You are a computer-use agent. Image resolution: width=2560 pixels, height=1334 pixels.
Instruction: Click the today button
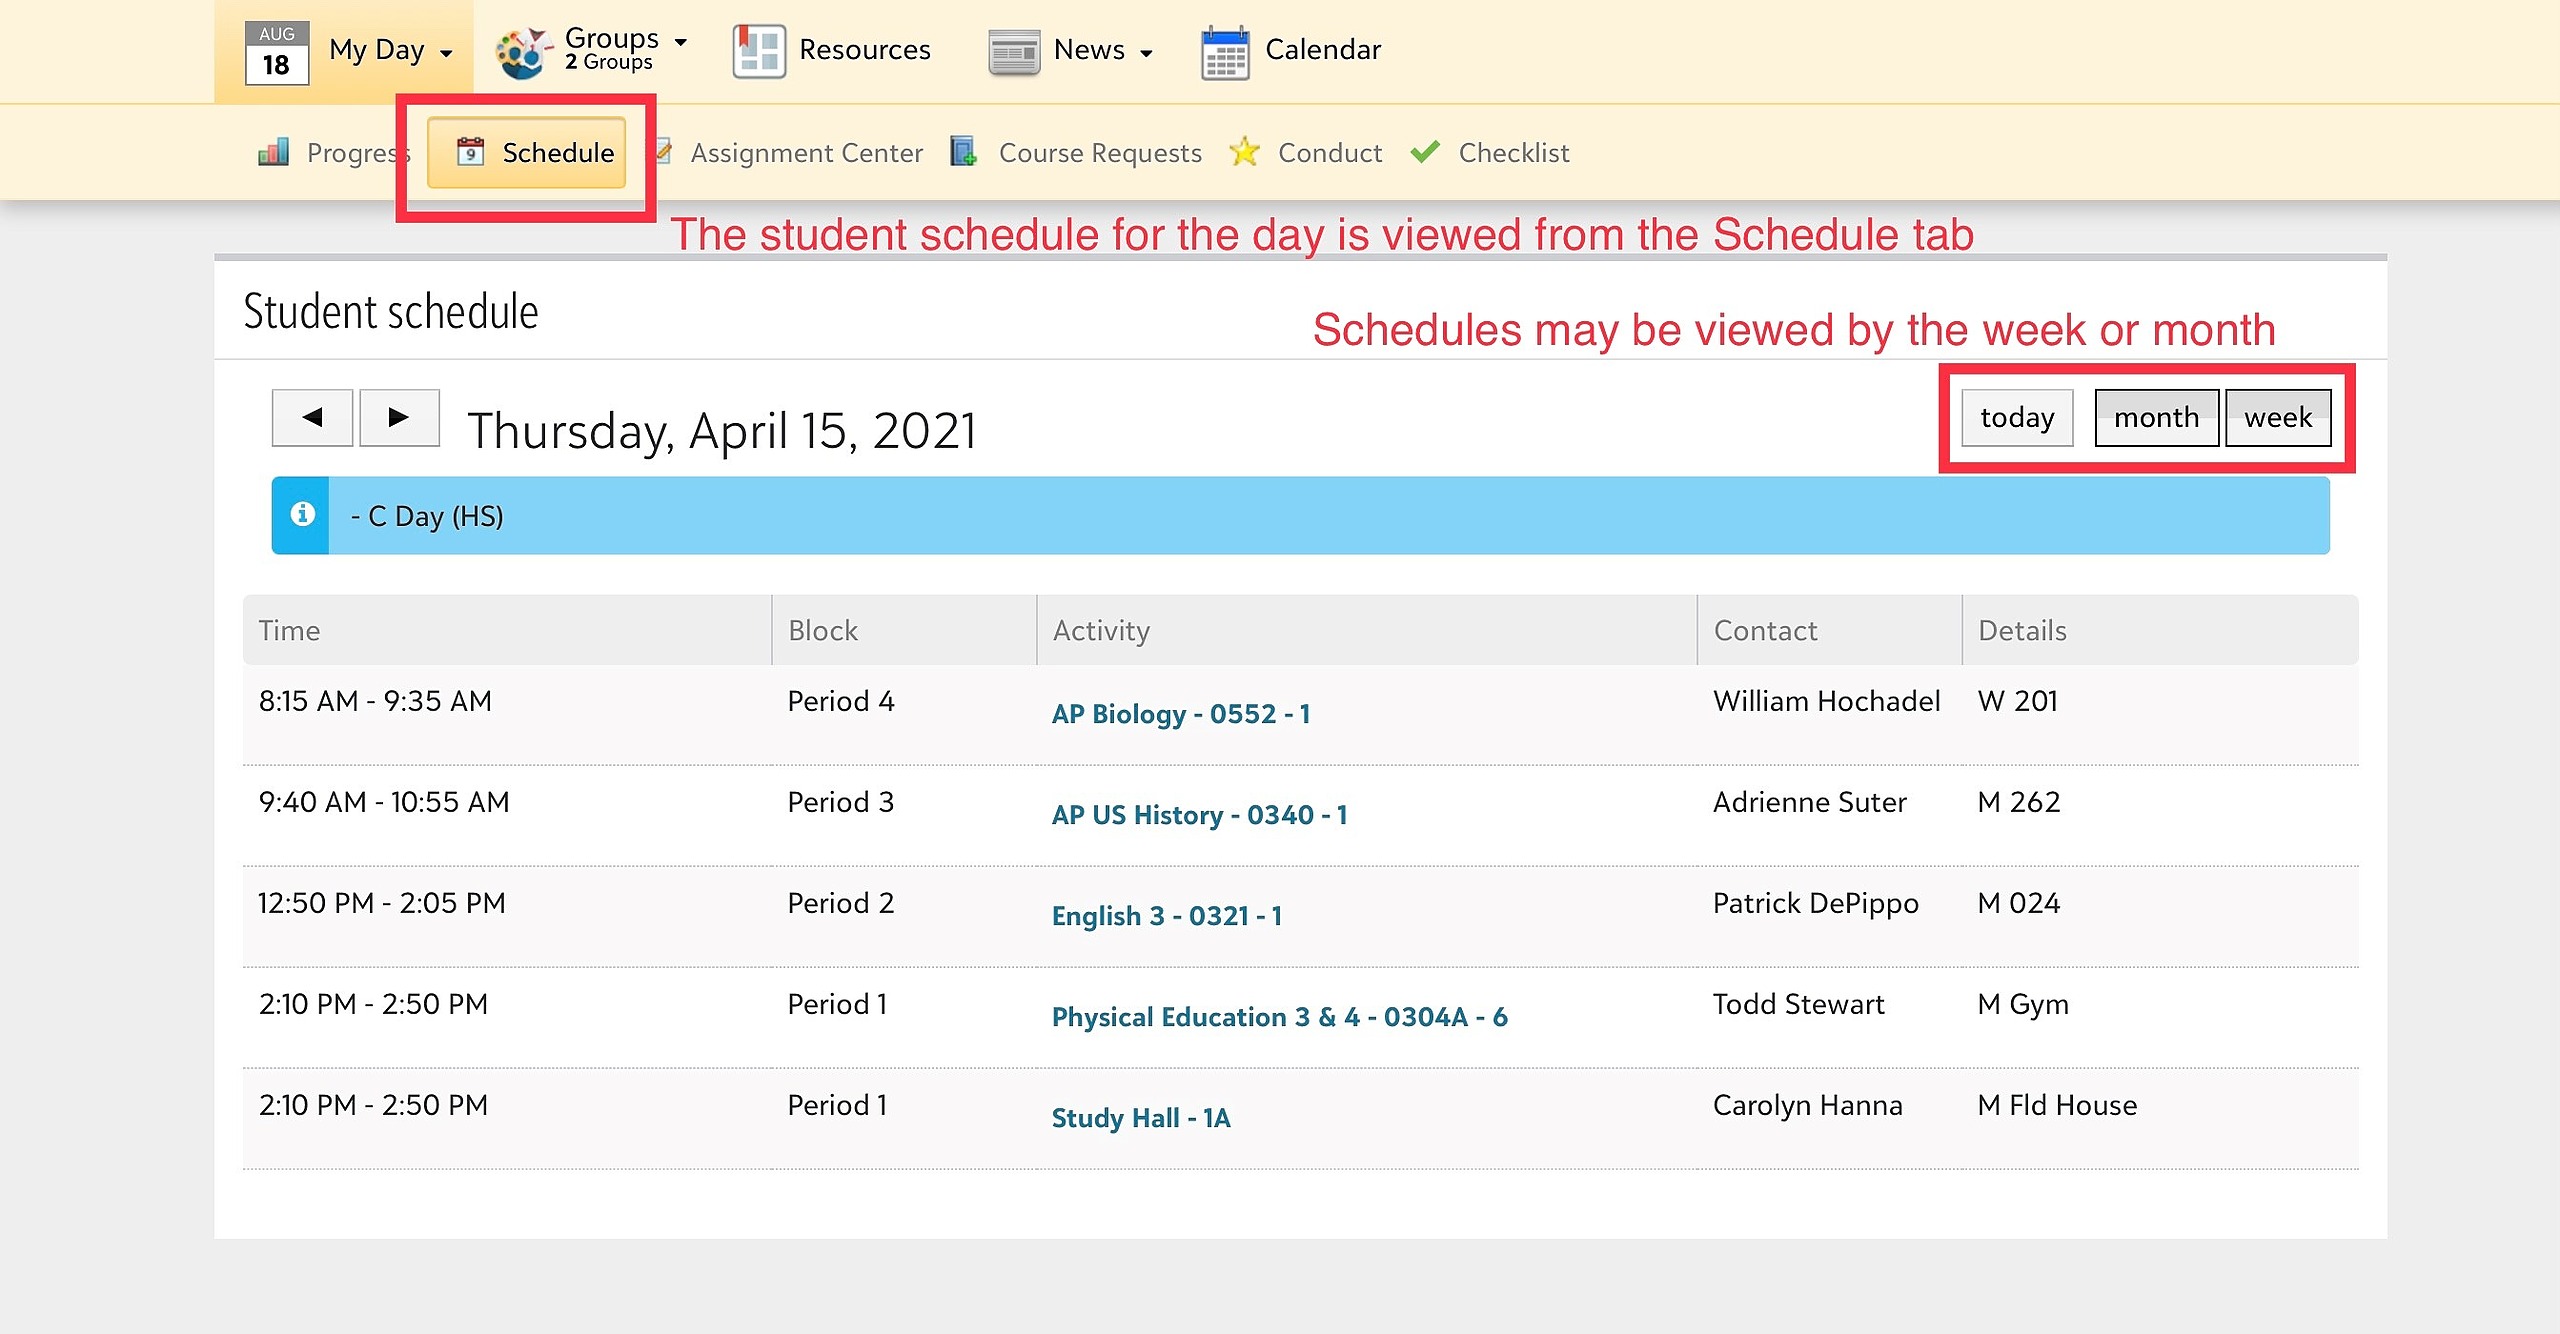coord(2017,417)
